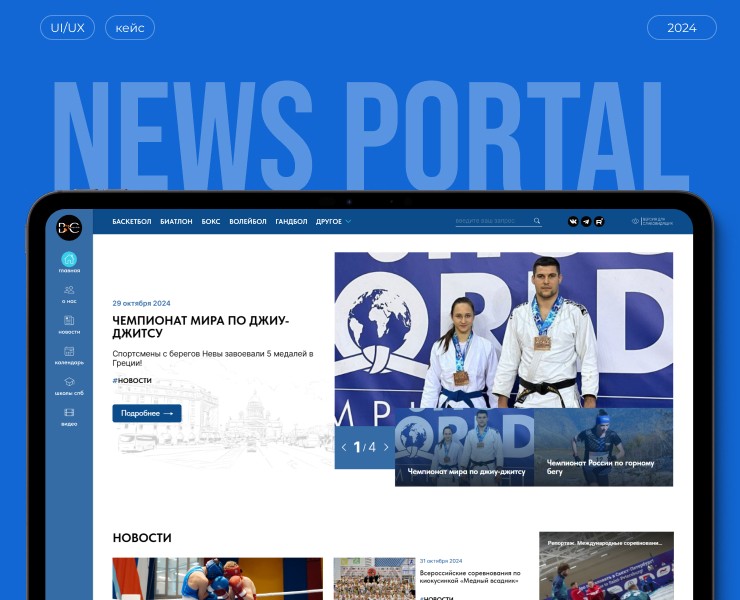Open the news icon in sidebar
740x600 pixels.
coord(69,321)
